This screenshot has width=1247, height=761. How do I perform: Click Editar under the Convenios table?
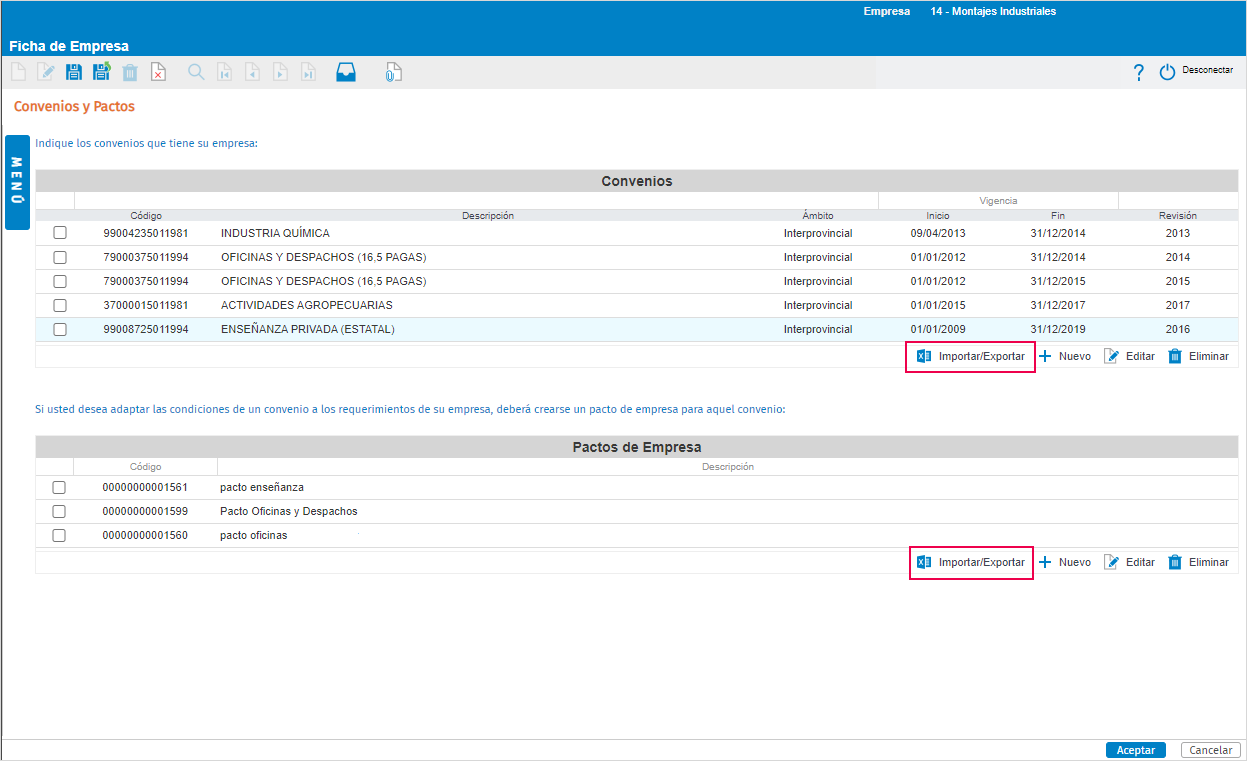point(1129,356)
